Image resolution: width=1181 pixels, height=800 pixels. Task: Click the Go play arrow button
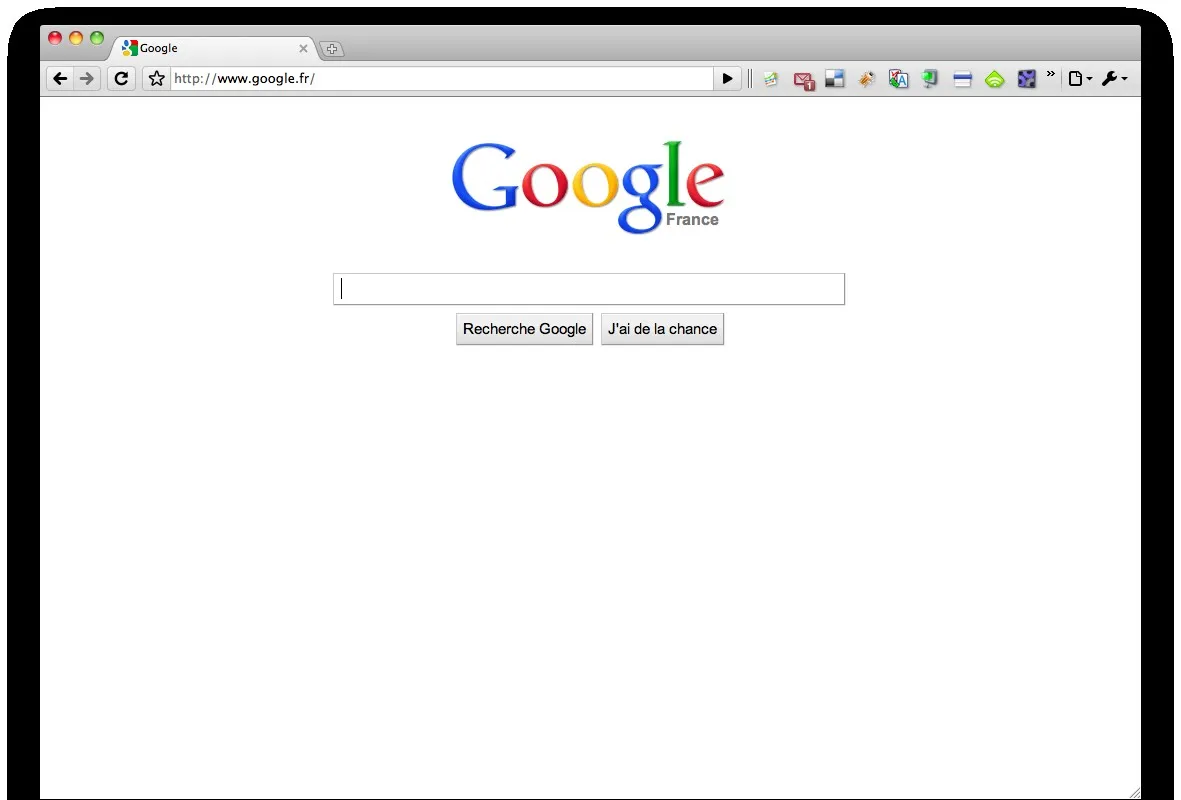click(728, 78)
